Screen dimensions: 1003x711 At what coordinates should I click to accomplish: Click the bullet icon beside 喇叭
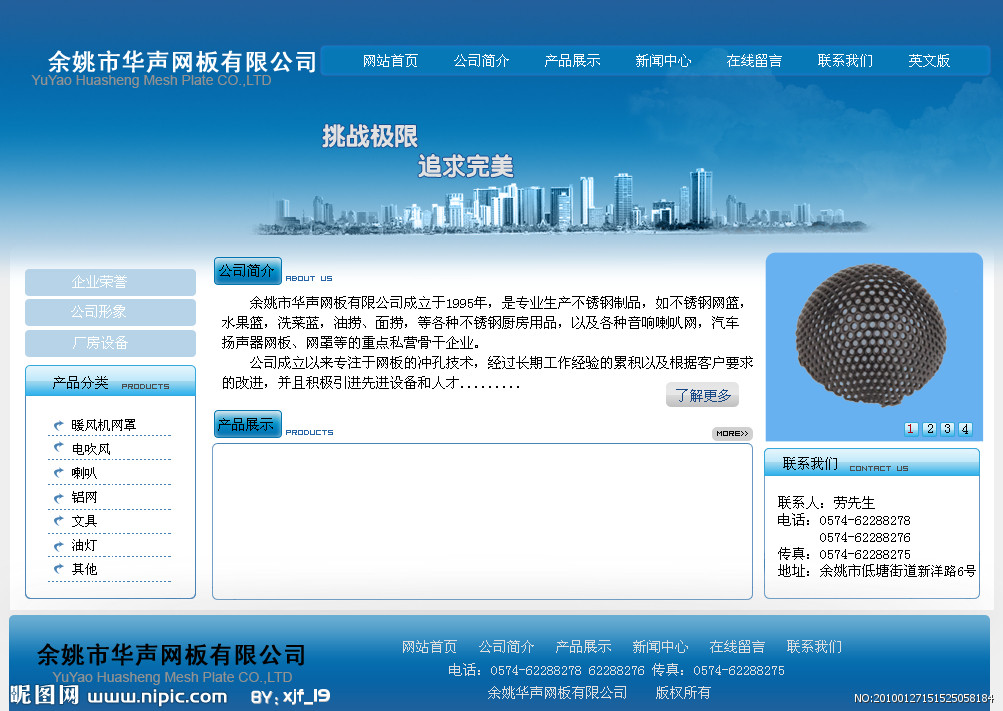tap(59, 473)
